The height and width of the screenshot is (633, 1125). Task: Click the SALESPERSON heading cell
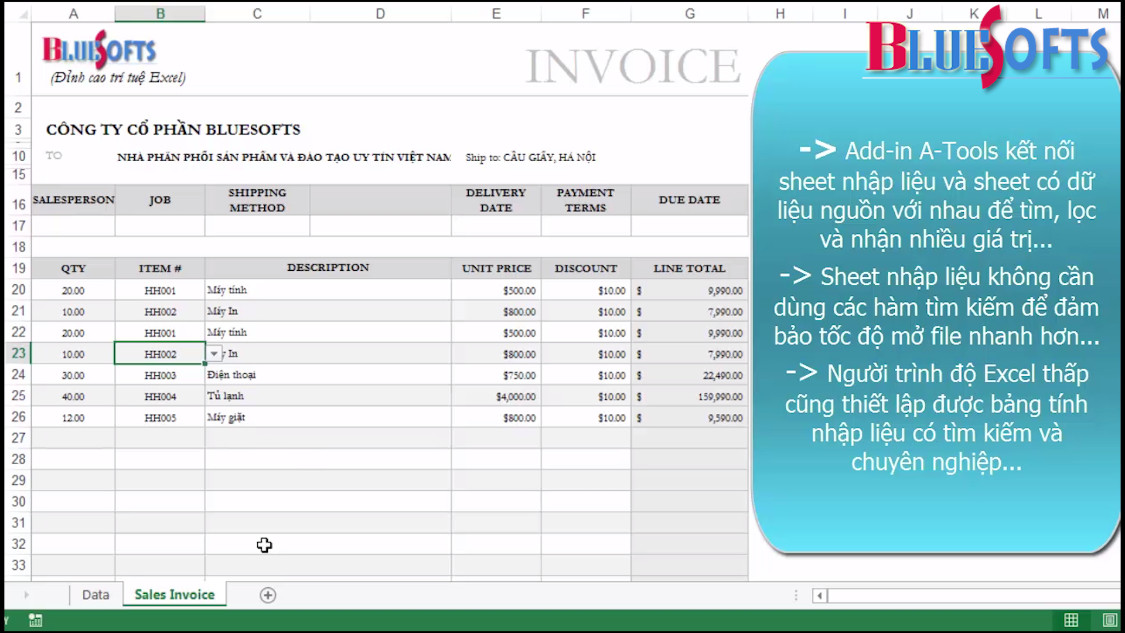[73, 200]
